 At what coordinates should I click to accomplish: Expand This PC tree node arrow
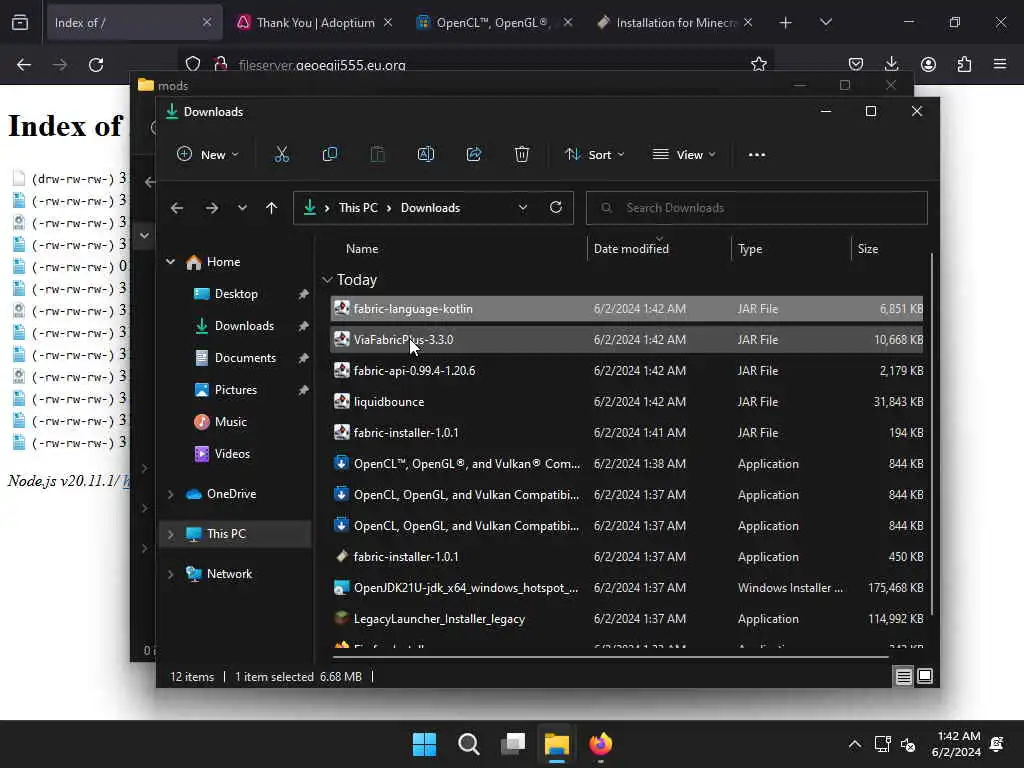point(170,534)
